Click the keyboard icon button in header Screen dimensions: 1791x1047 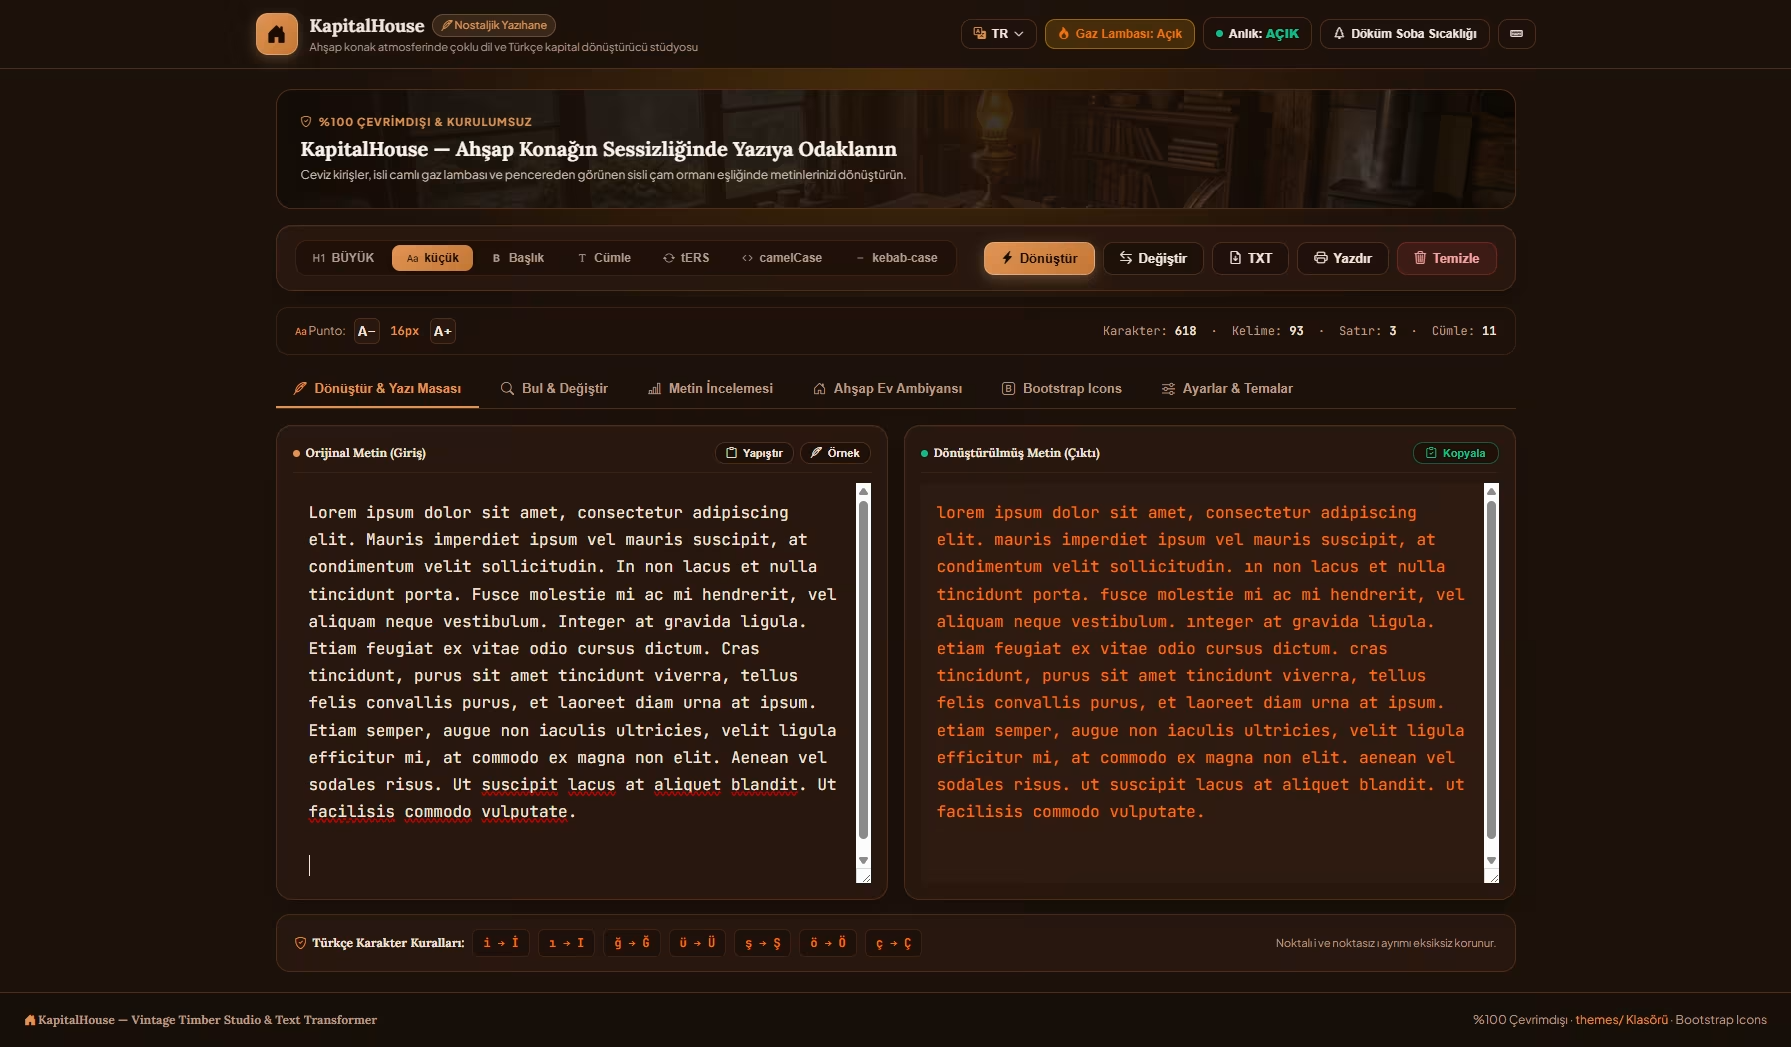pyautogui.click(x=1516, y=34)
